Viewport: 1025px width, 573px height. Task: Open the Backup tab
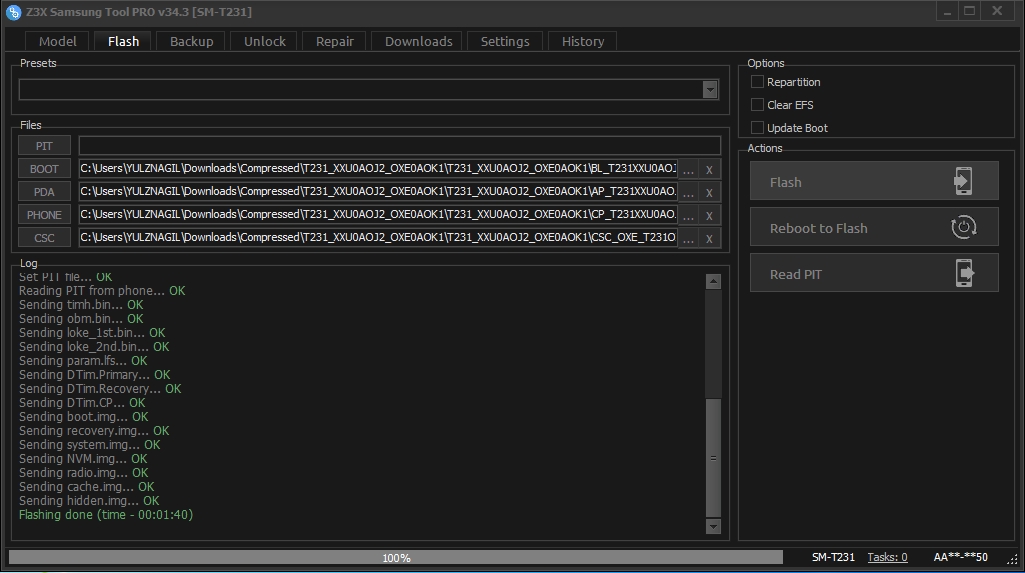[x=192, y=41]
